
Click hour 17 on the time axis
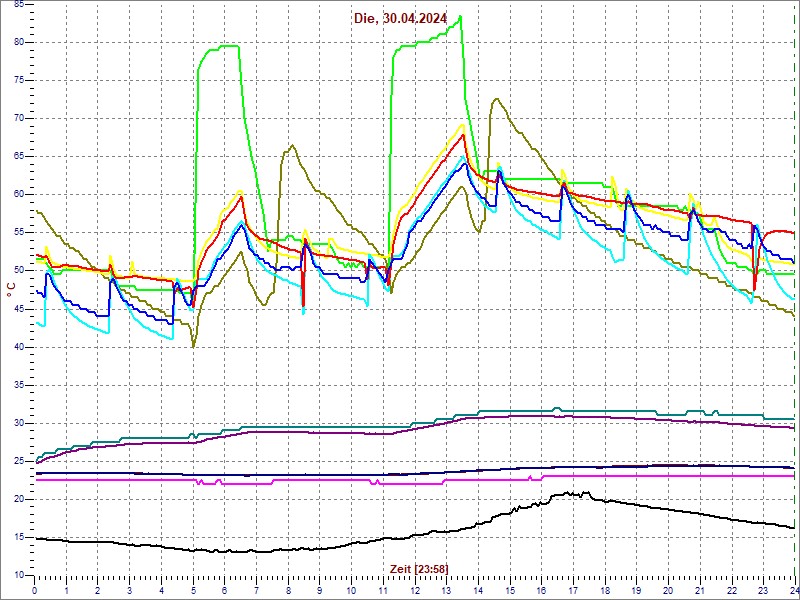pos(573,590)
